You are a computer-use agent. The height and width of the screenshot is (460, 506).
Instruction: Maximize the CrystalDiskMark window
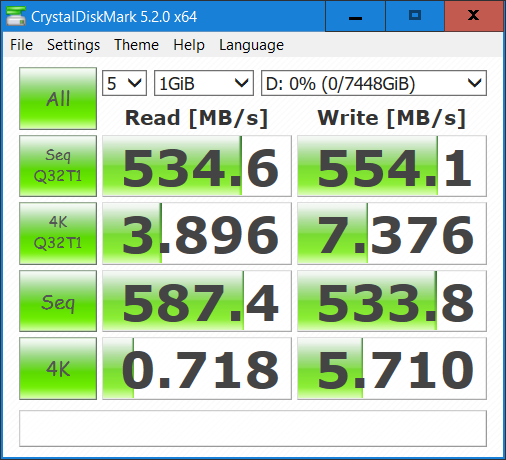pos(415,16)
